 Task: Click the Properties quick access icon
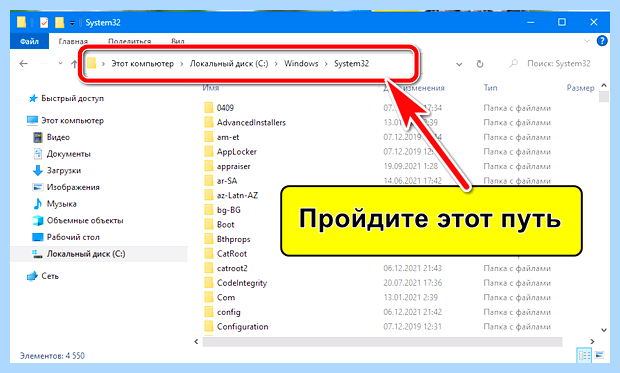click(x=44, y=23)
